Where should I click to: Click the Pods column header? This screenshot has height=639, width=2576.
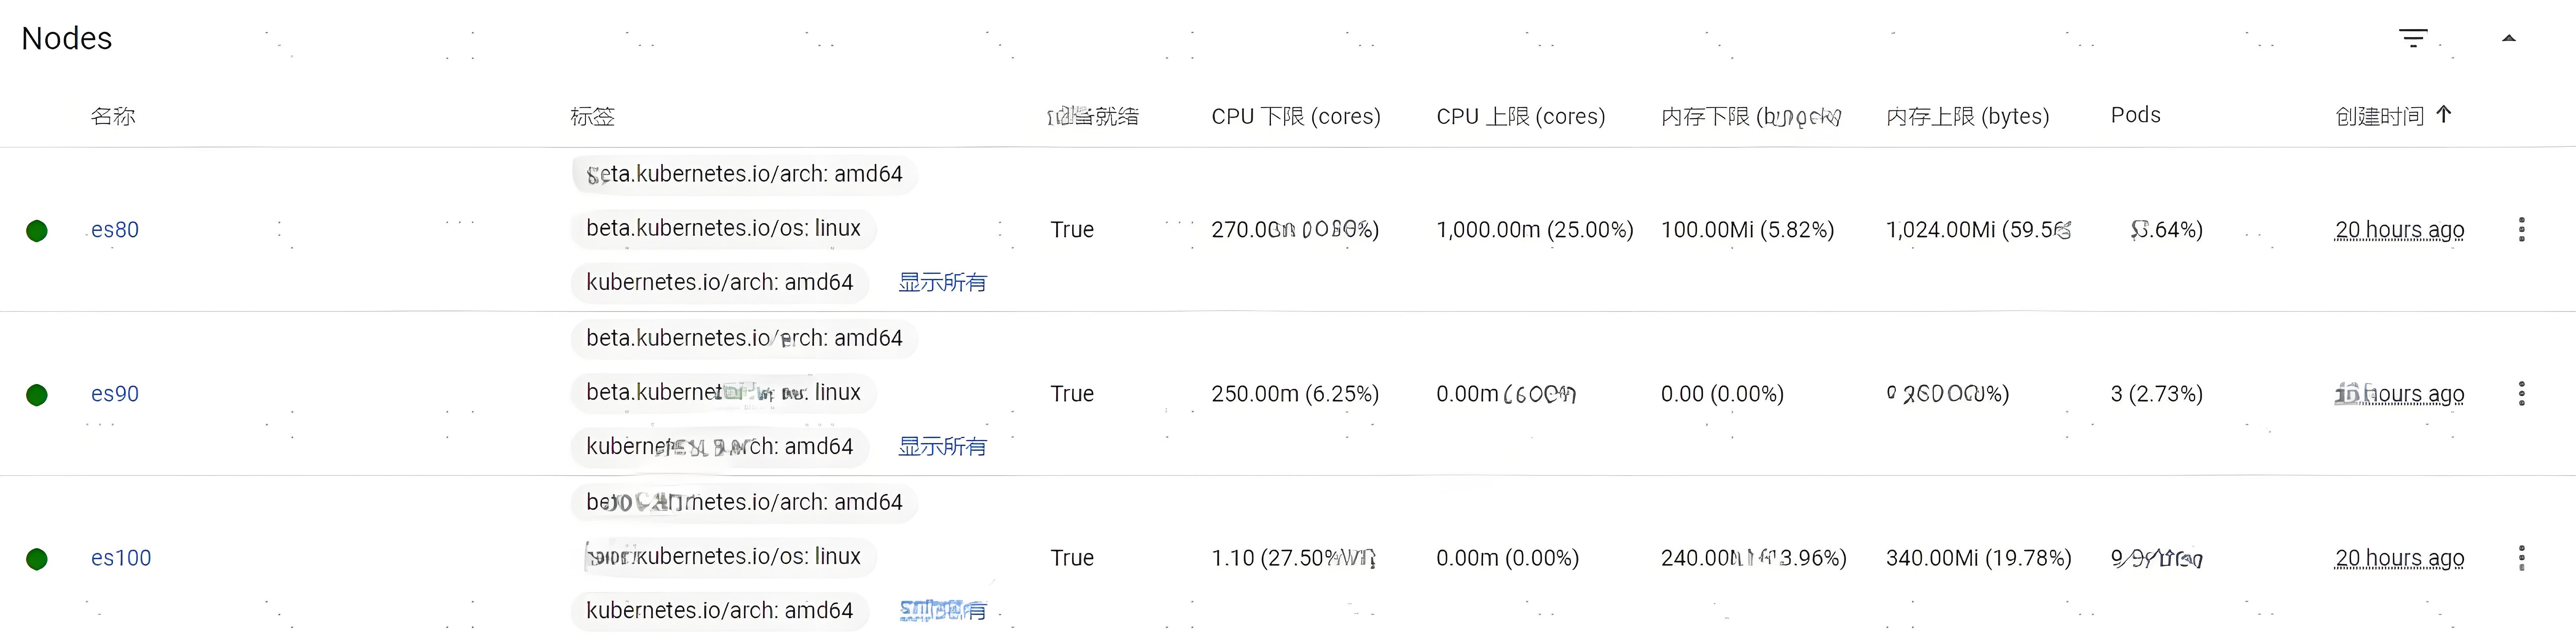click(x=2135, y=115)
